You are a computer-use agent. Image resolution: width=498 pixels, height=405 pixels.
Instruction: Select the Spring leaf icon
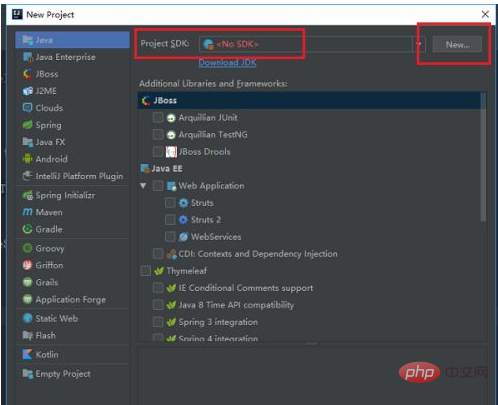point(27,125)
